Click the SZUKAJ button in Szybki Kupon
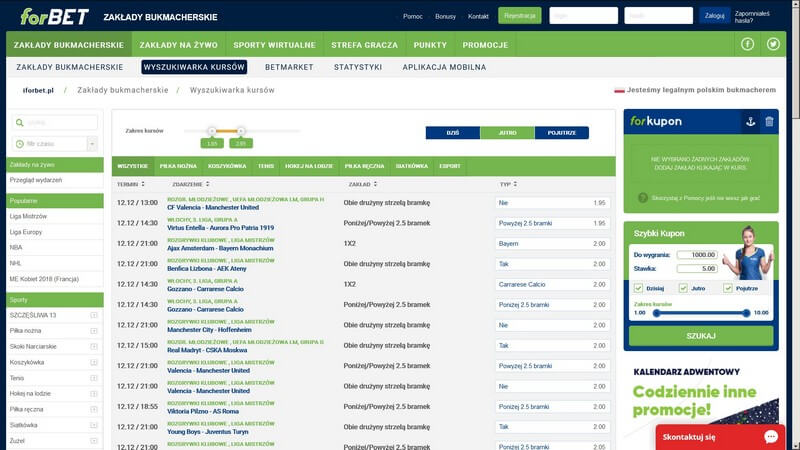Viewport: 800px width, 450px height. pyautogui.click(x=701, y=336)
